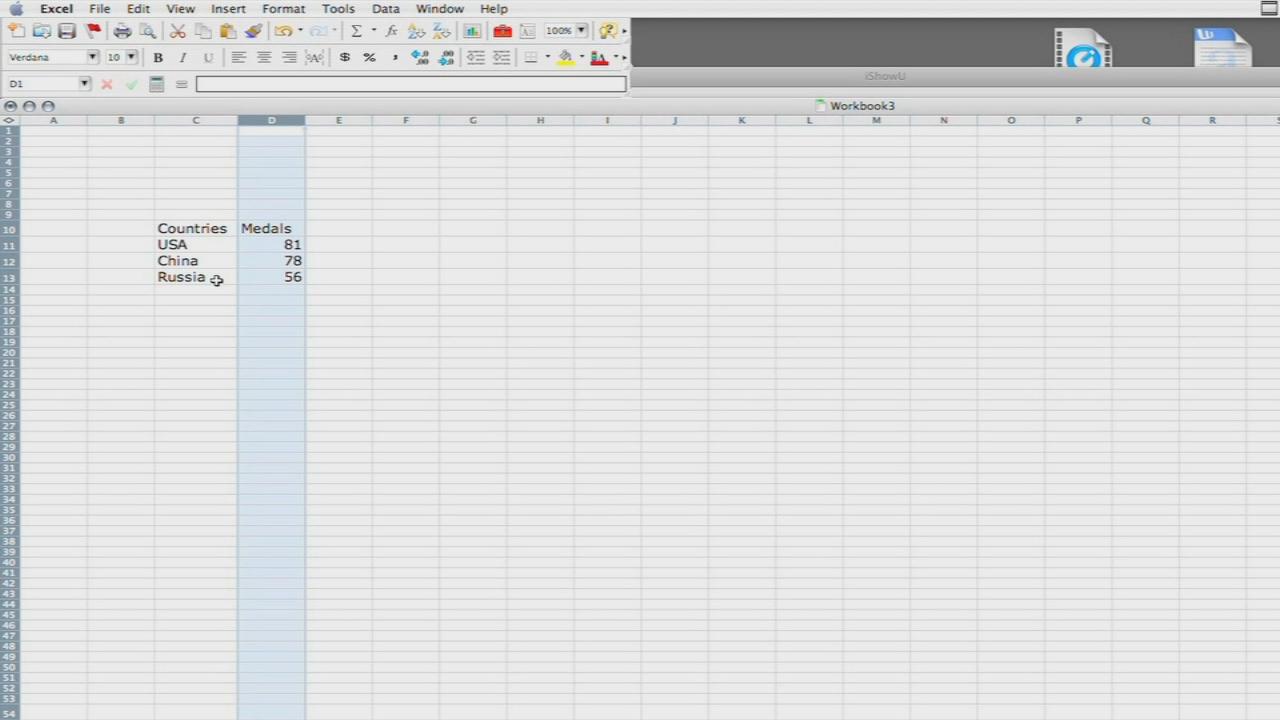Open the Chart Wizard
This screenshot has width=1280, height=720.
472,31
